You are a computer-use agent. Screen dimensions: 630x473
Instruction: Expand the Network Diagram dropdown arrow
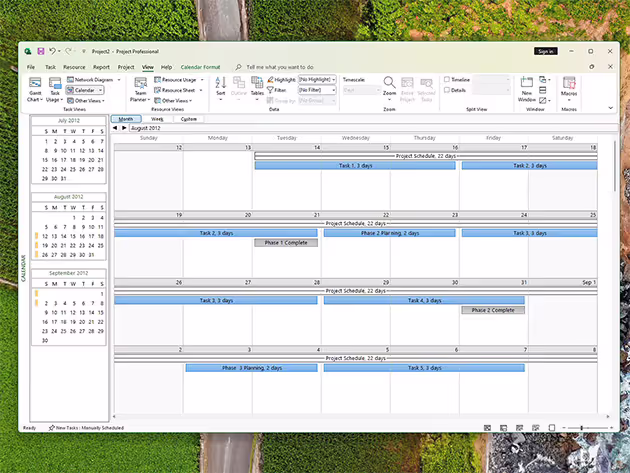117,79
